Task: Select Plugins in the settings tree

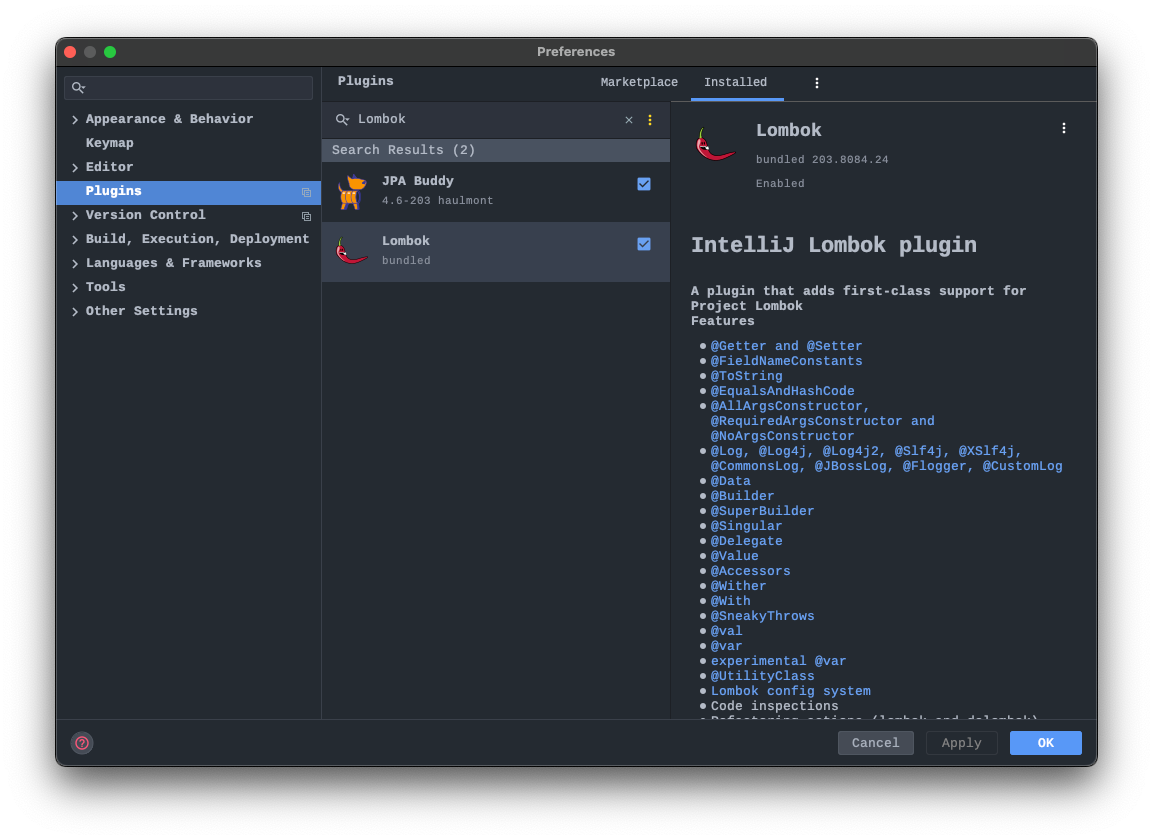Action: (x=188, y=192)
